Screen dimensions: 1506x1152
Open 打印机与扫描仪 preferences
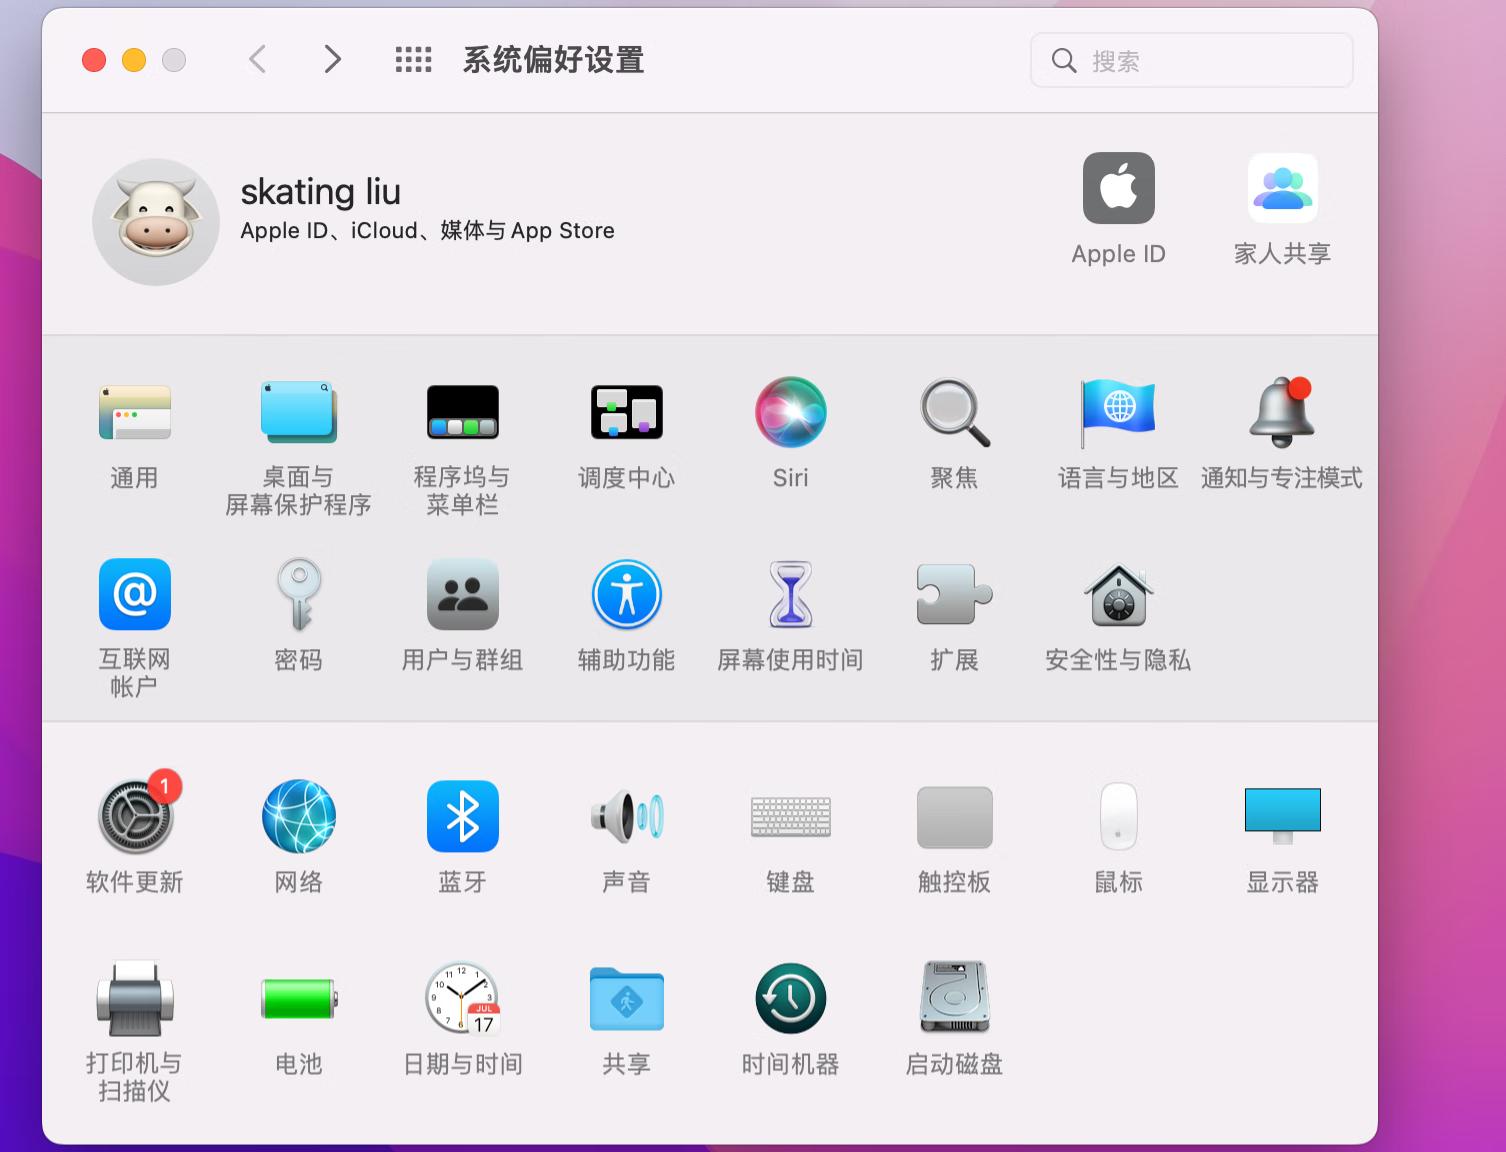point(135,998)
